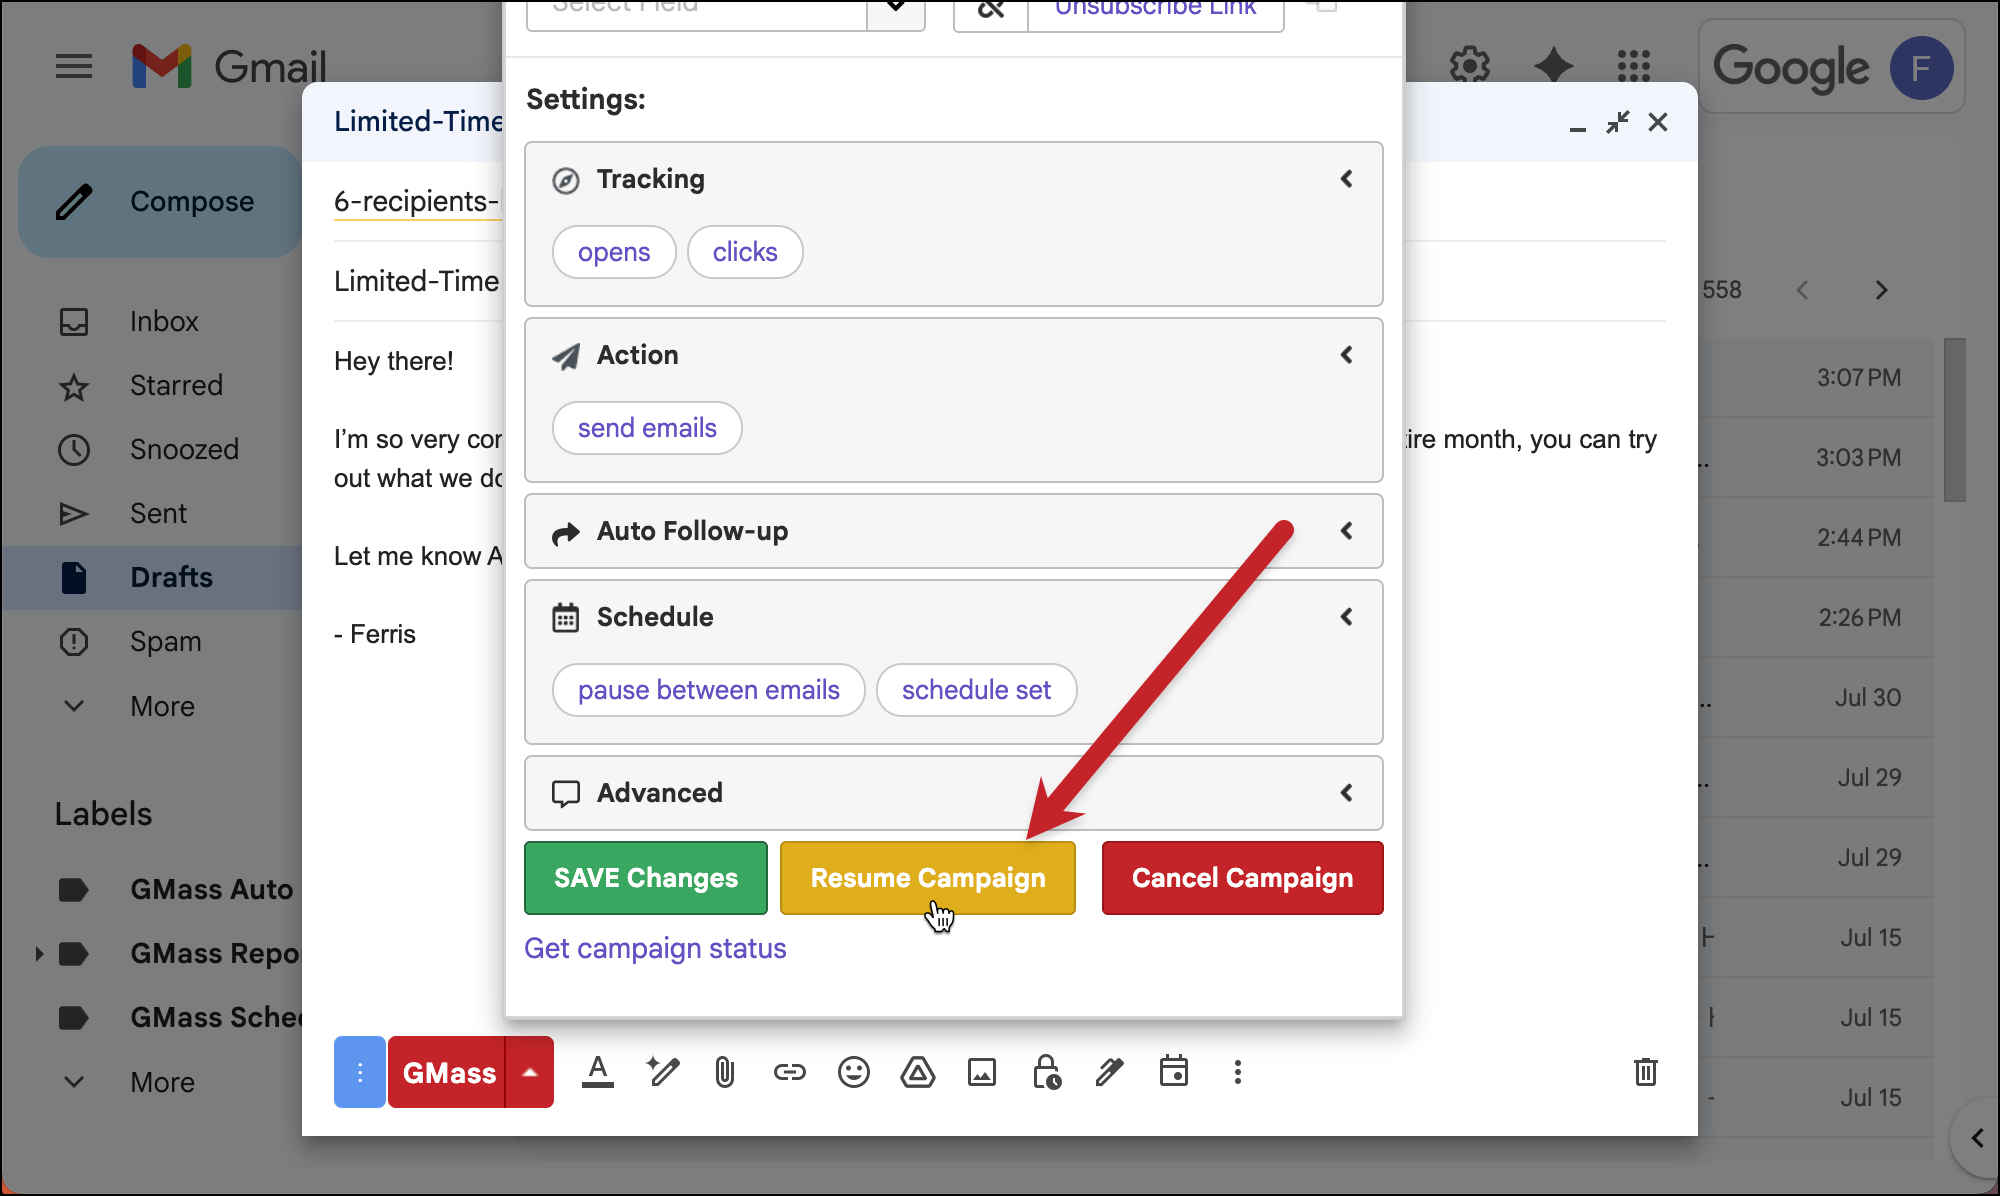This screenshot has height=1196, width=2000.
Task: Go to the Sent folder
Action: pos(158,514)
